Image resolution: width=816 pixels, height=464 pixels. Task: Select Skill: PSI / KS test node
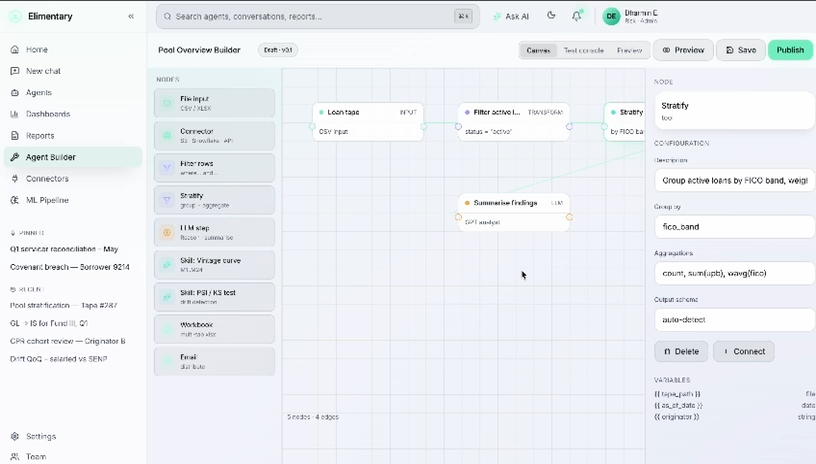click(214, 297)
